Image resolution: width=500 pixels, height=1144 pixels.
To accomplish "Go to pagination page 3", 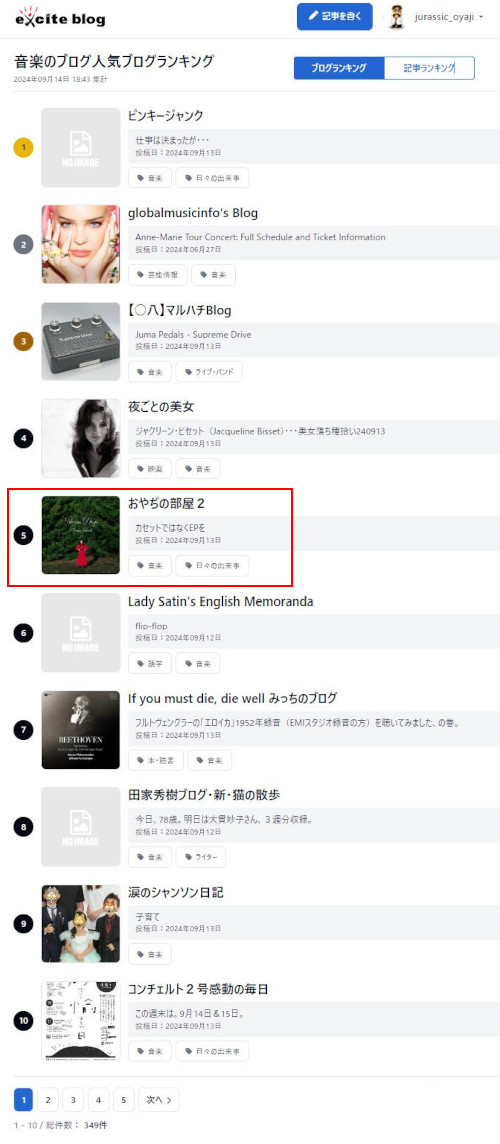I will 73,1099.
